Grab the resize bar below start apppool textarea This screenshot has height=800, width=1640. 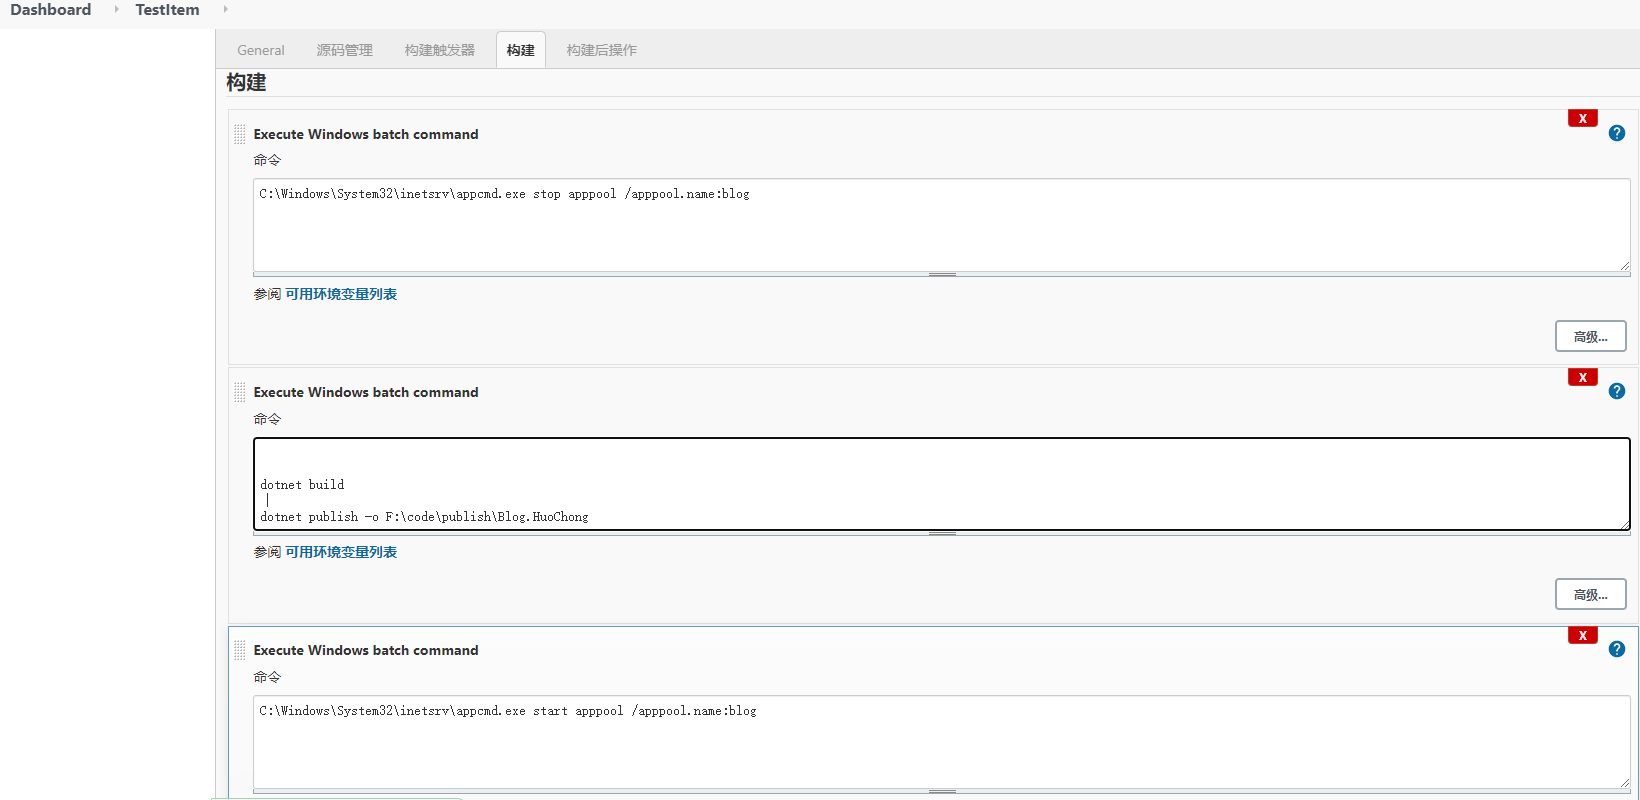click(x=942, y=791)
